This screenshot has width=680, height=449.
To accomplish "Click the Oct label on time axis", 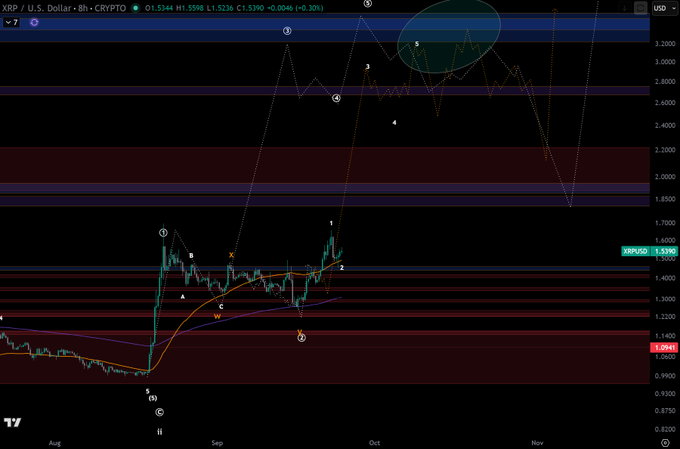I will point(374,443).
